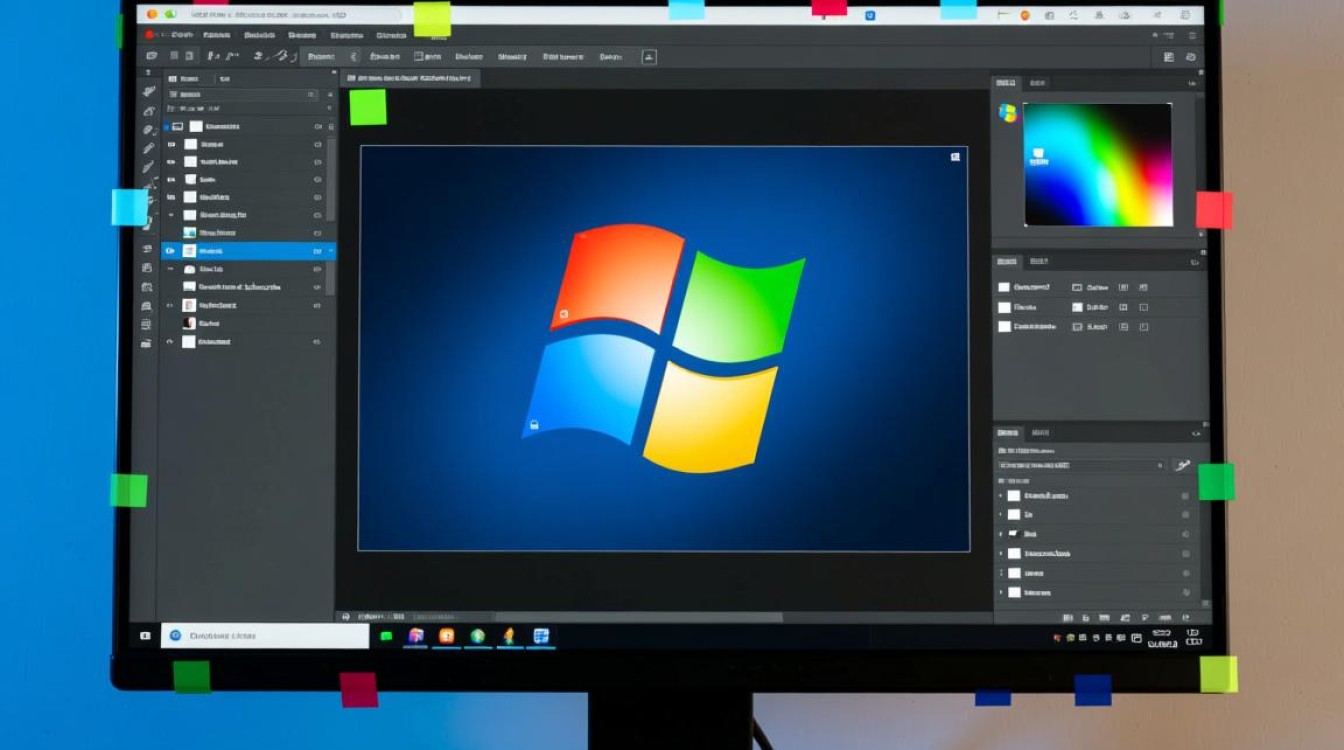This screenshot has width=1344, height=750.
Task: Expand the first row in the lower-right panel list
Action: click(1001, 496)
